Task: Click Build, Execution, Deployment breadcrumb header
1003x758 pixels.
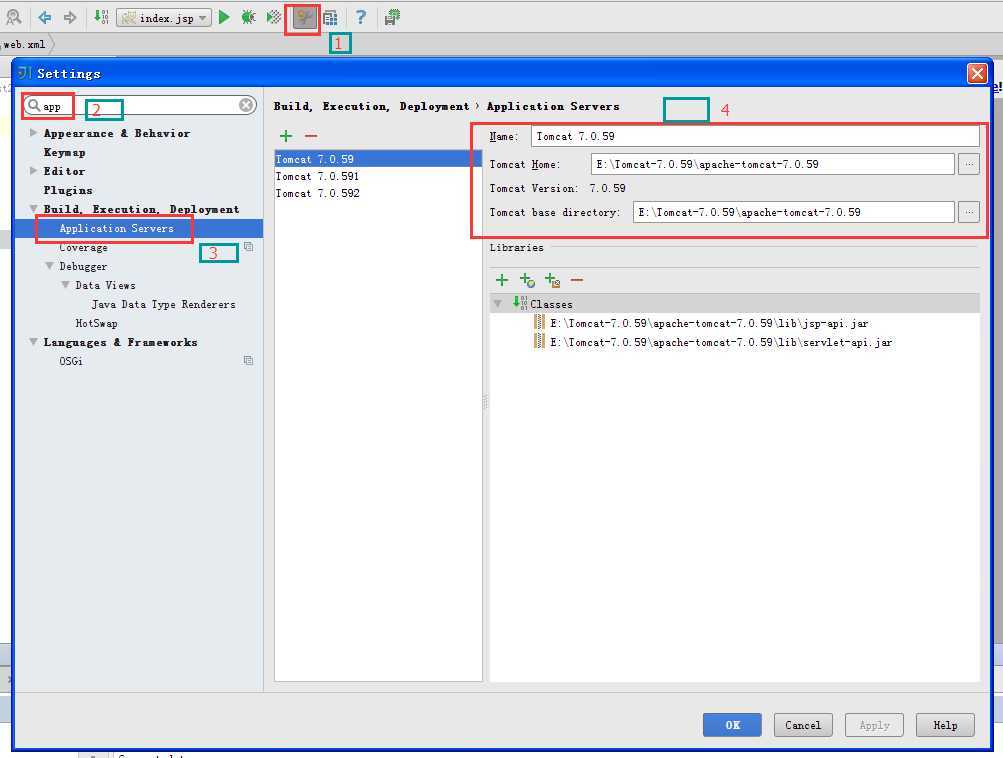Action: tap(371, 106)
